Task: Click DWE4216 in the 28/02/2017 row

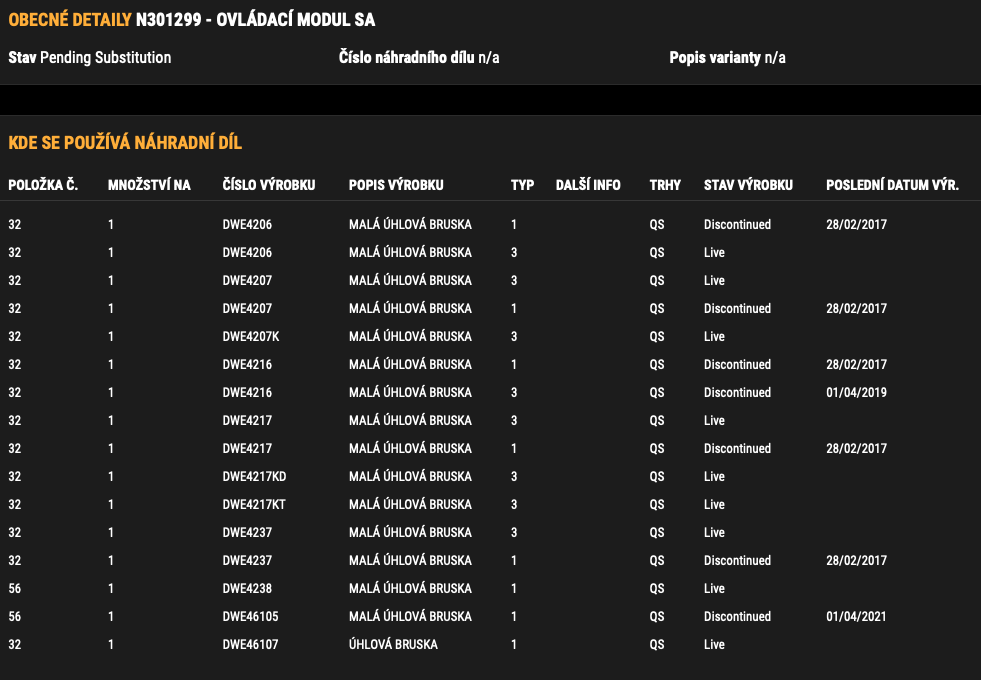Action: click(247, 365)
